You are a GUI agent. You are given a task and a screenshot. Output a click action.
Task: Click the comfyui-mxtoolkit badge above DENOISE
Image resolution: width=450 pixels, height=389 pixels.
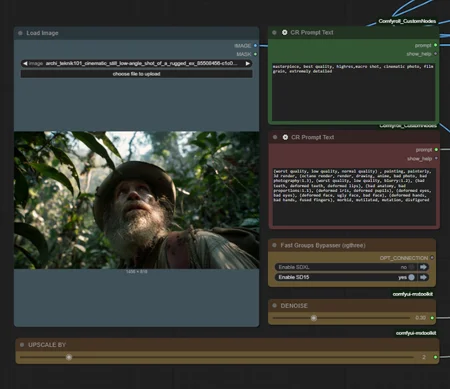point(413,294)
